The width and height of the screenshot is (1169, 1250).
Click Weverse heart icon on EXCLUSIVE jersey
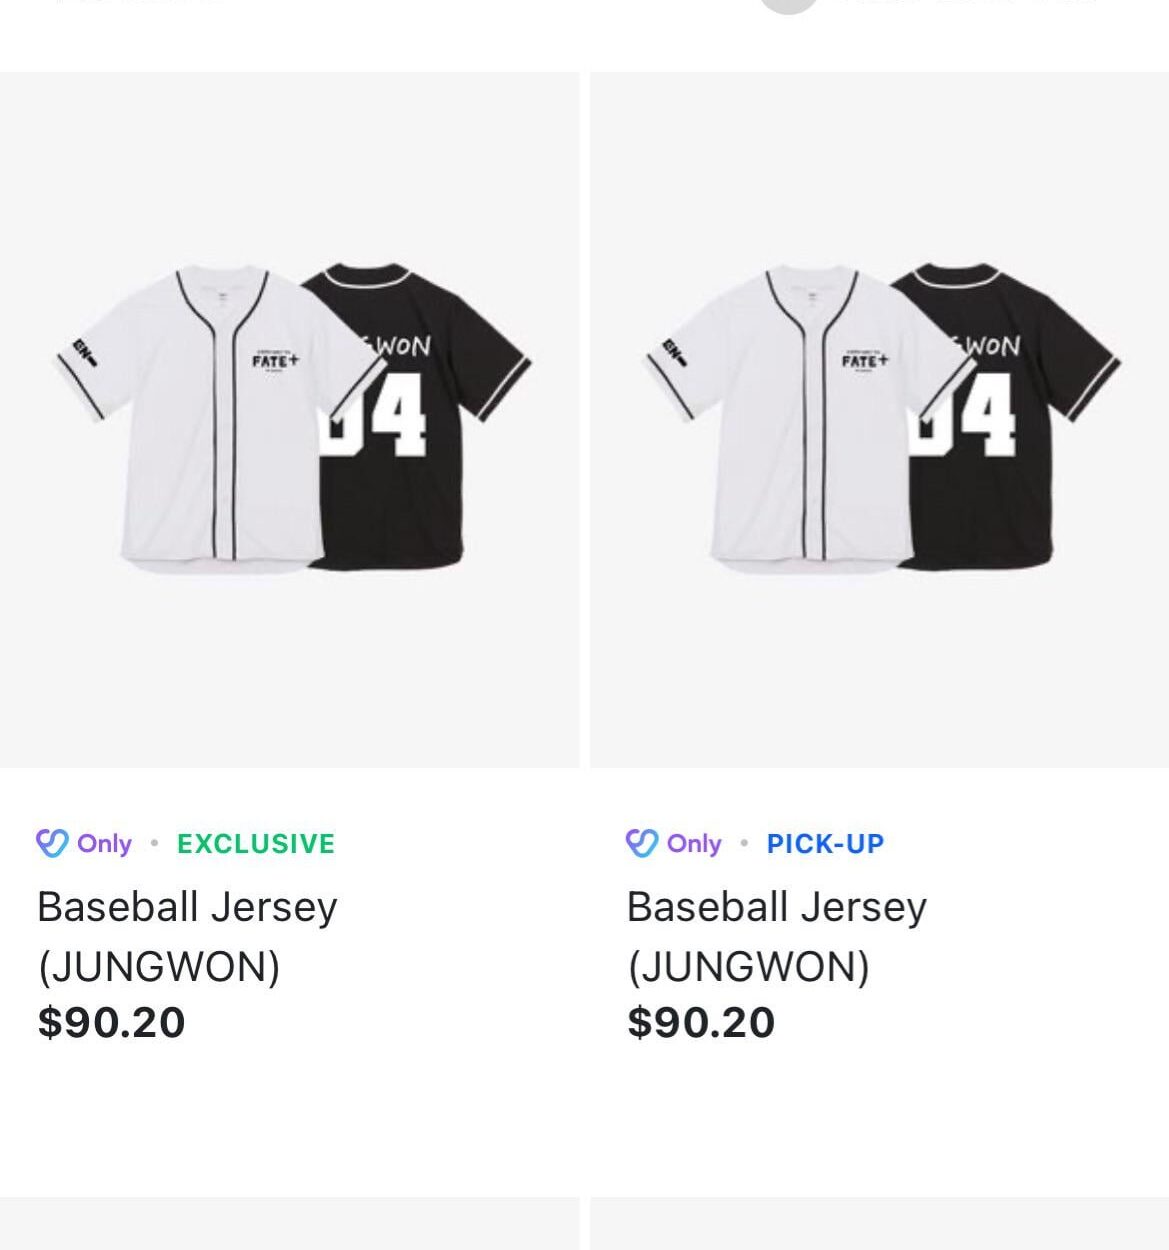click(51, 843)
